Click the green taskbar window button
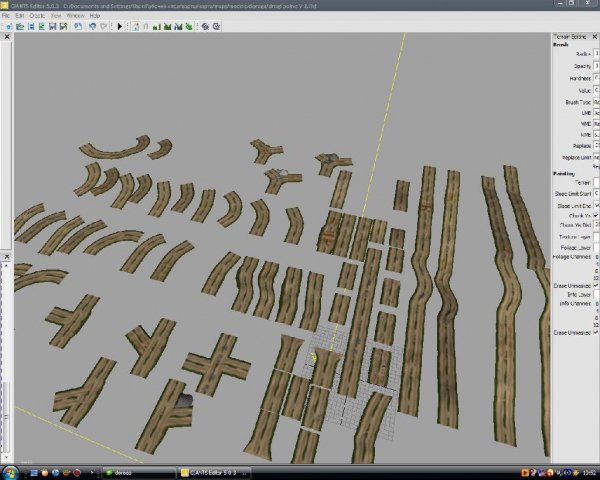 tap(138, 473)
